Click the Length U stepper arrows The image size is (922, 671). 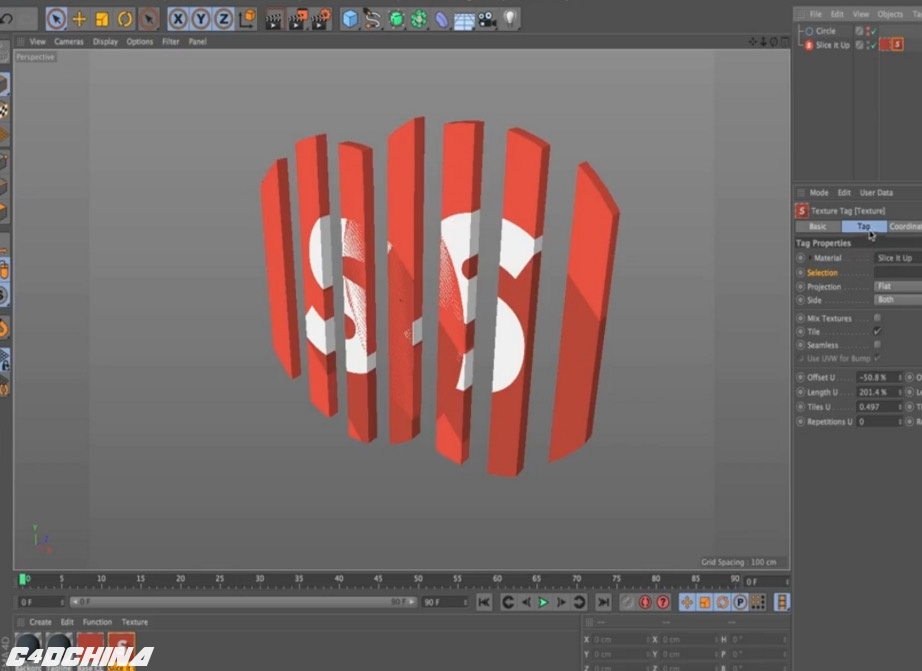[x=900, y=392]
